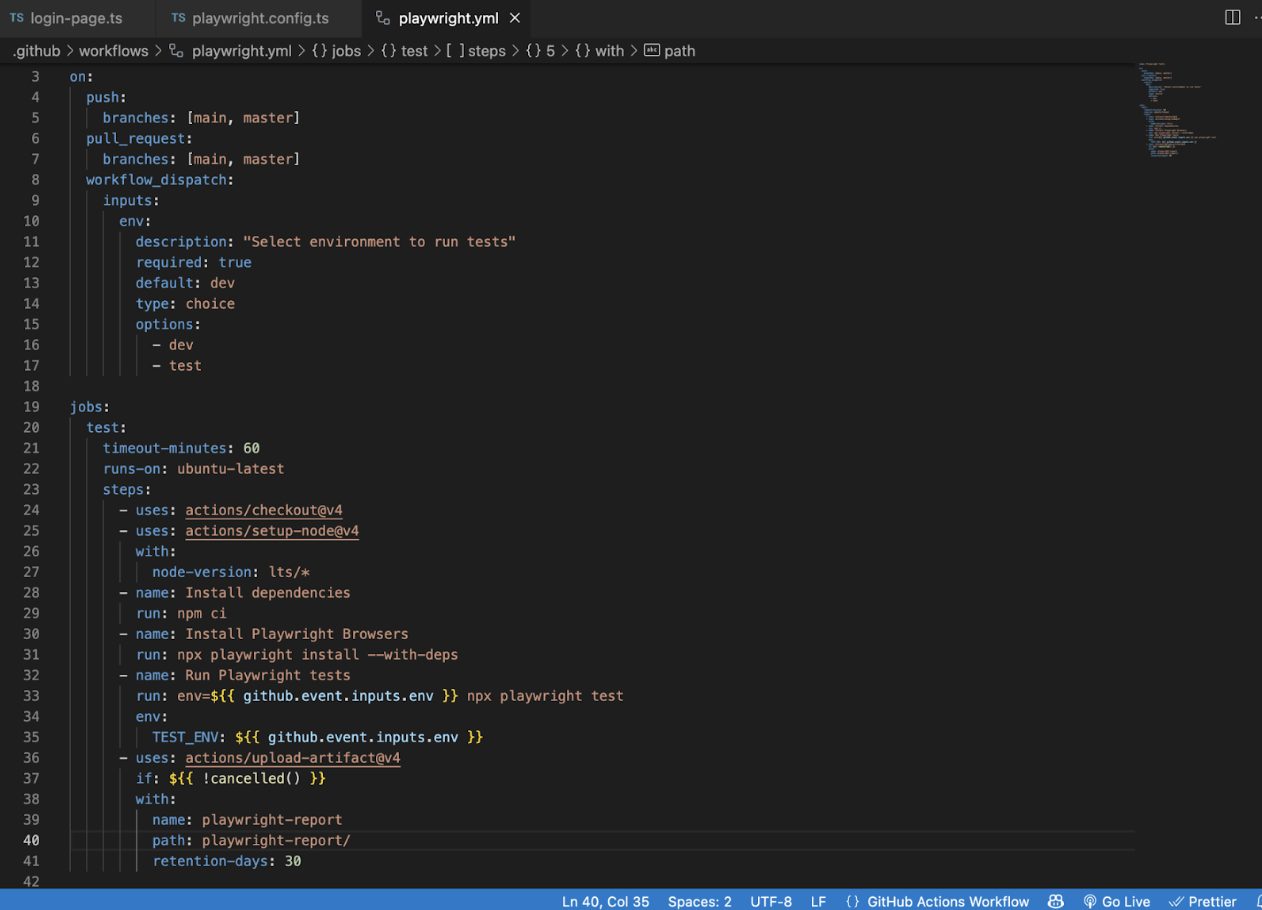Switch to the login-page.ts tab
This screenshot has width=1262, height=910.
coord(76,18)
